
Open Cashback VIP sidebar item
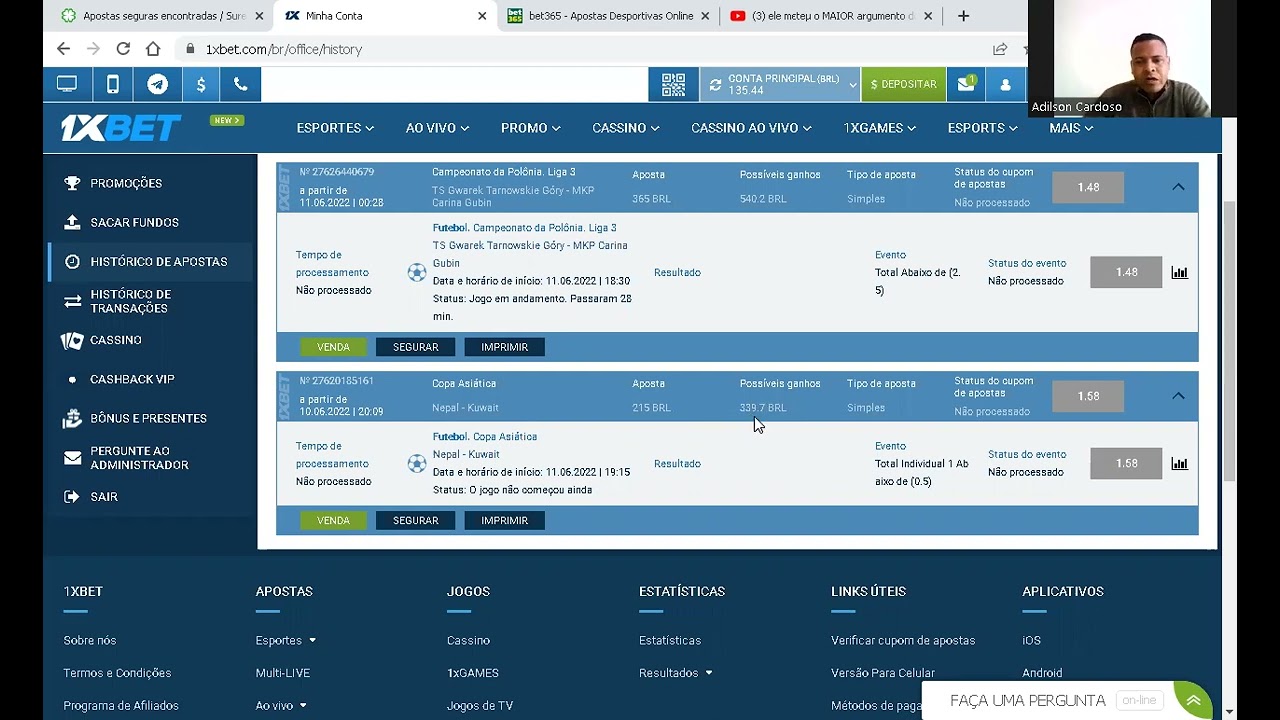click(132, 379)
